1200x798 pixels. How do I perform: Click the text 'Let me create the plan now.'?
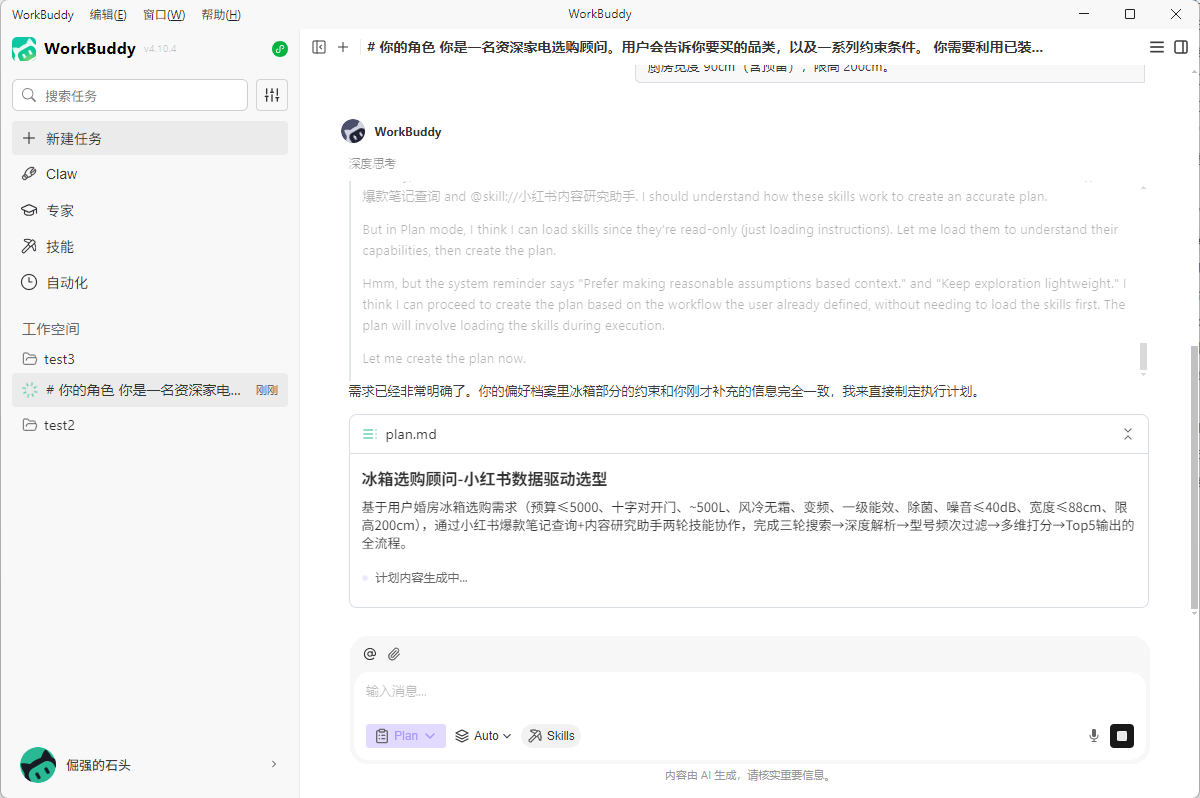[x=444, y=358]
